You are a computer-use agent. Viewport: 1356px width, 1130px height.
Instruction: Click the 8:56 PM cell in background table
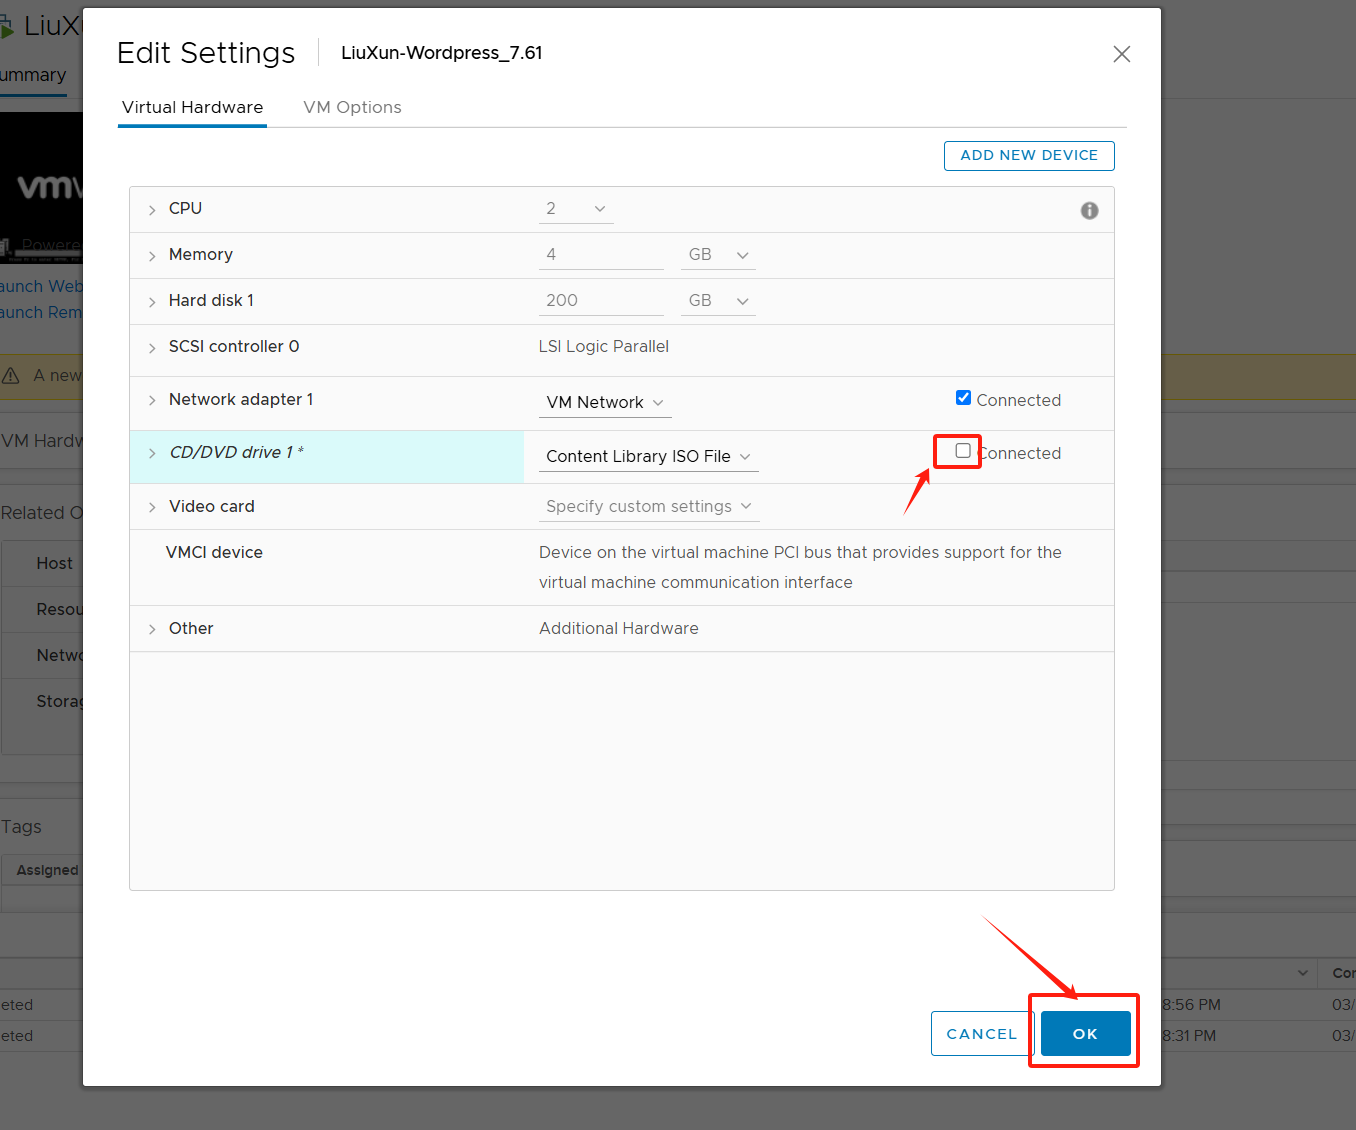tap(1191, 1005)
